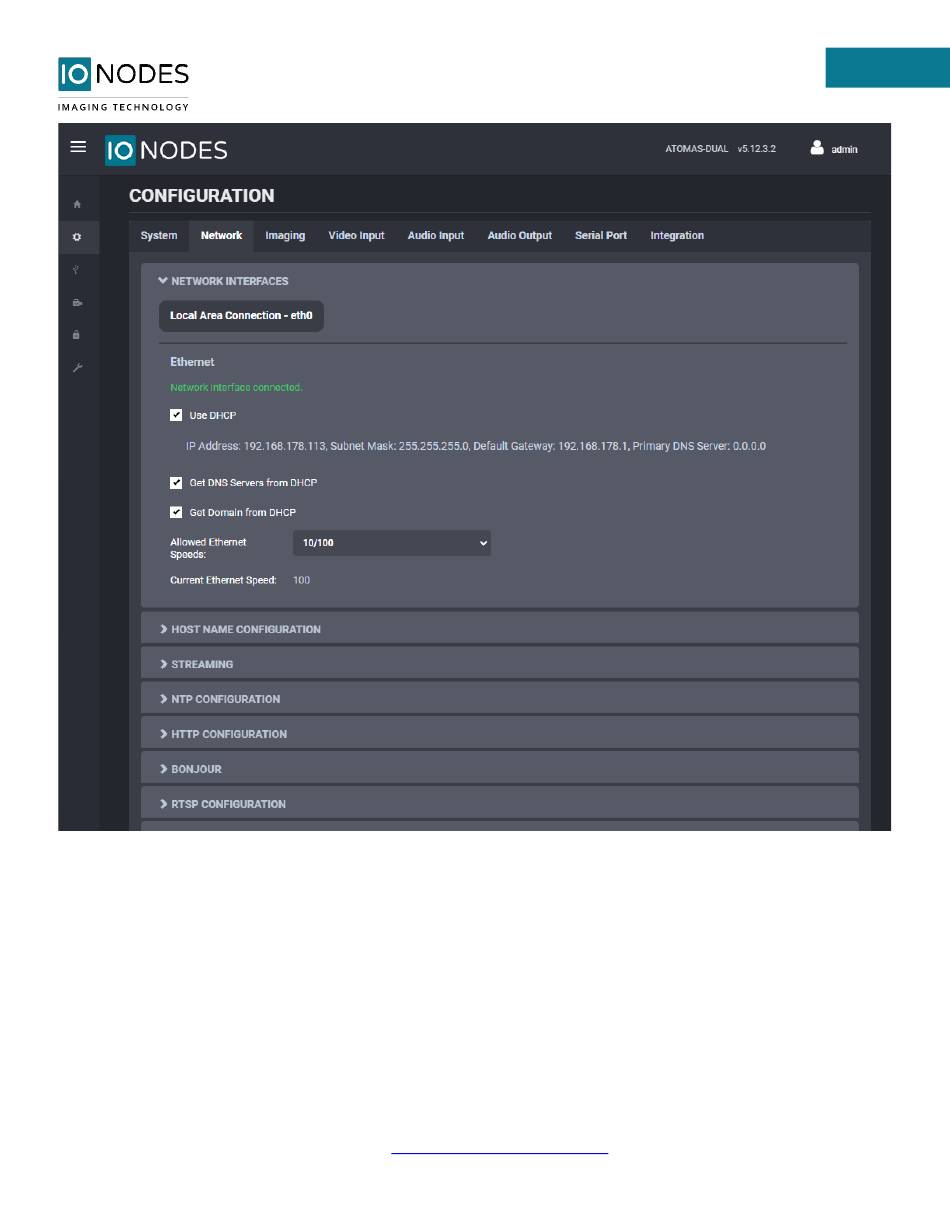Toggle the Use DHCP checkbox
950x1229 pixels.
tap(176, 415)
